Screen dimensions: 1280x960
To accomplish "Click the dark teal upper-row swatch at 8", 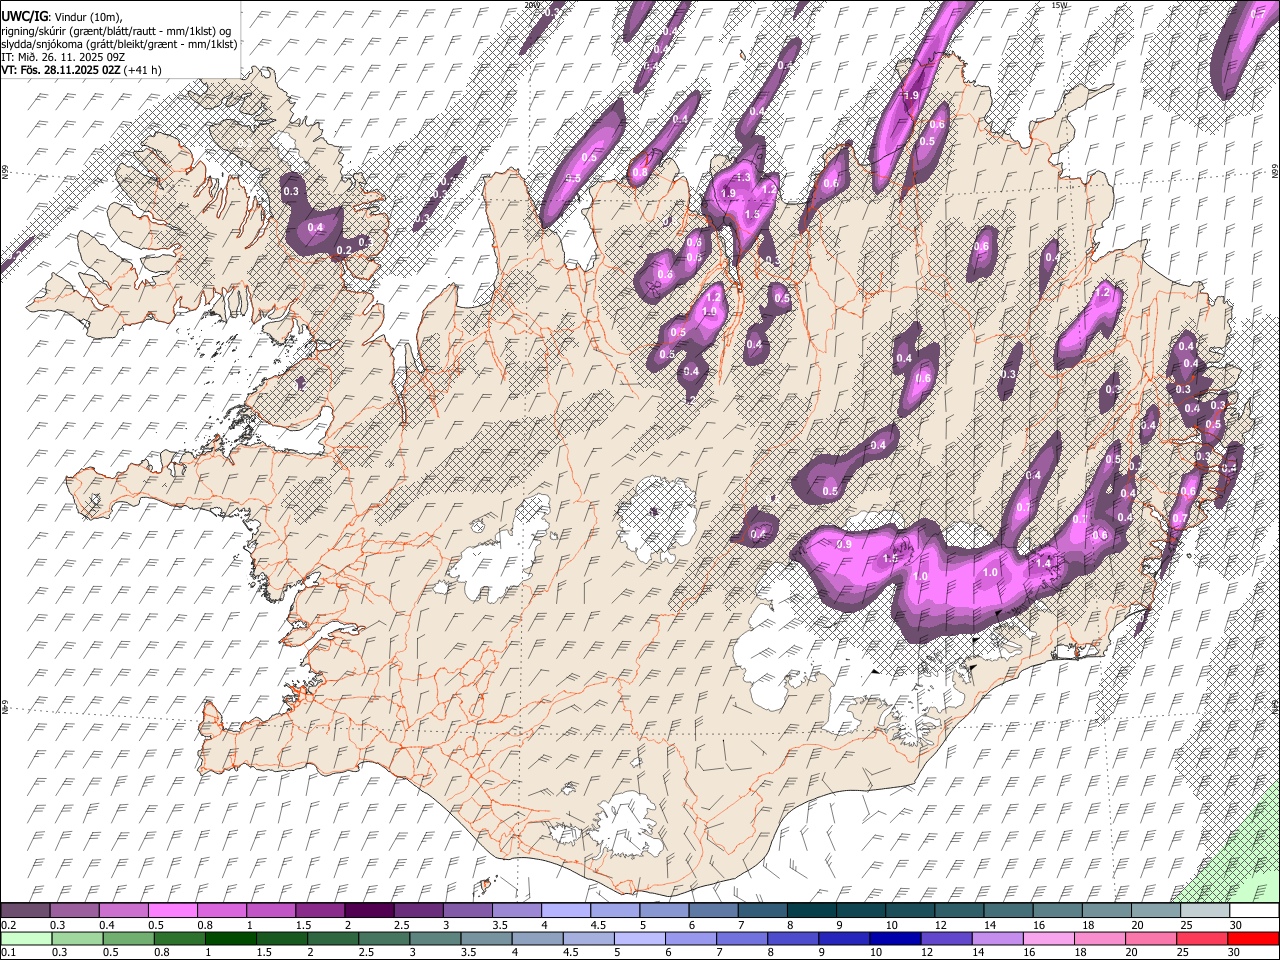I will [x=812, y=911].
